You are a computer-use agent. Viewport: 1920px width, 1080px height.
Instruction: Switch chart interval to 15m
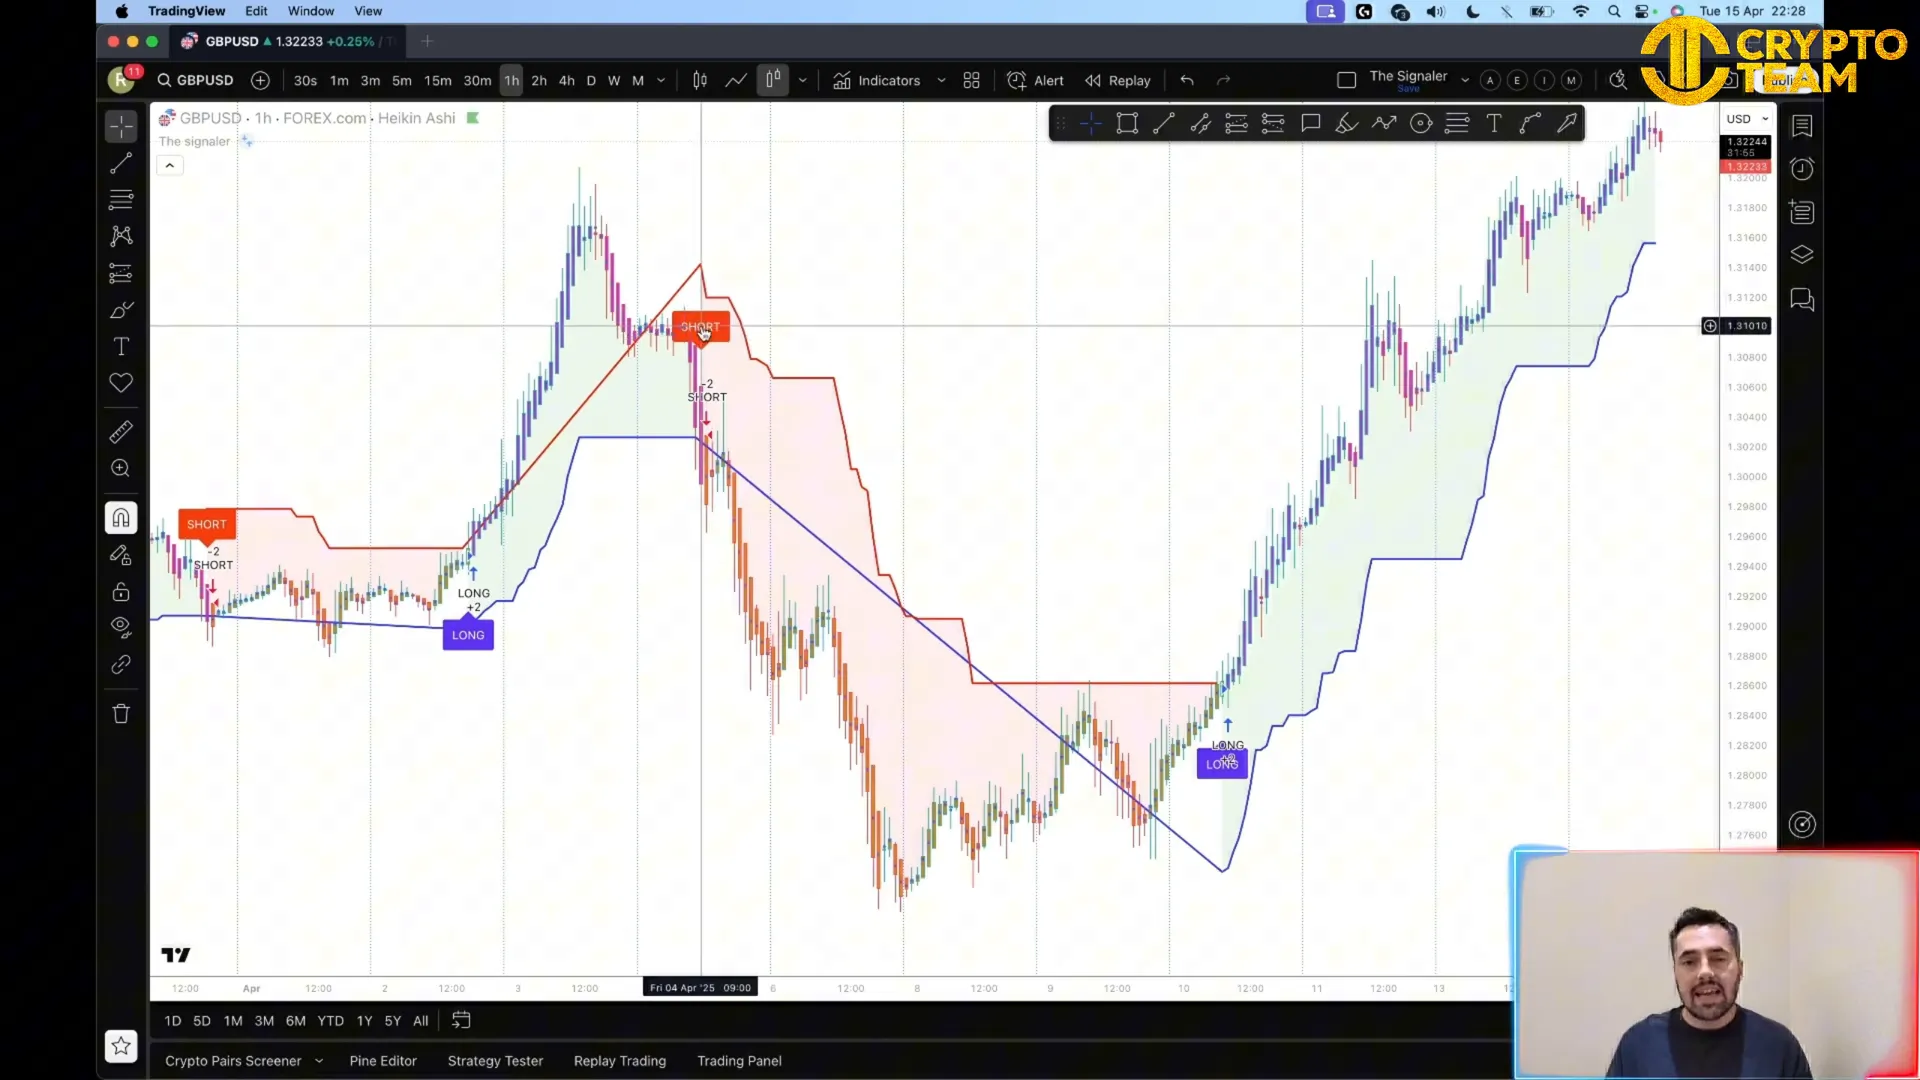point(437,80)
